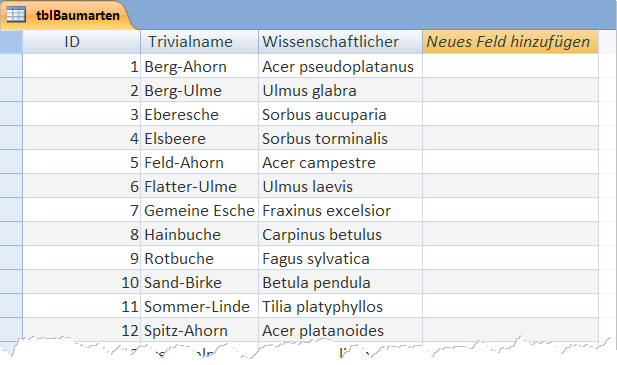
Task: Click the Betula pendula cell
Action: coord(340,282)
